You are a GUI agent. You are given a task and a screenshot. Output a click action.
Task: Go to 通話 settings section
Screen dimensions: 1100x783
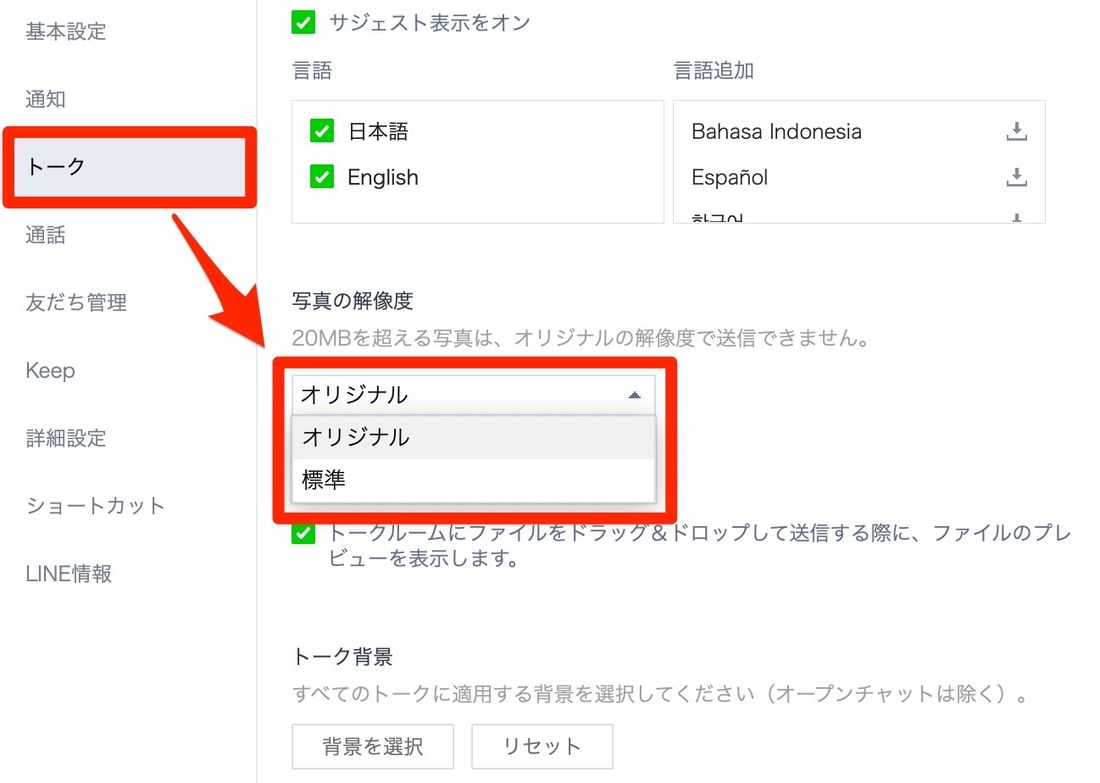(46, 235)
